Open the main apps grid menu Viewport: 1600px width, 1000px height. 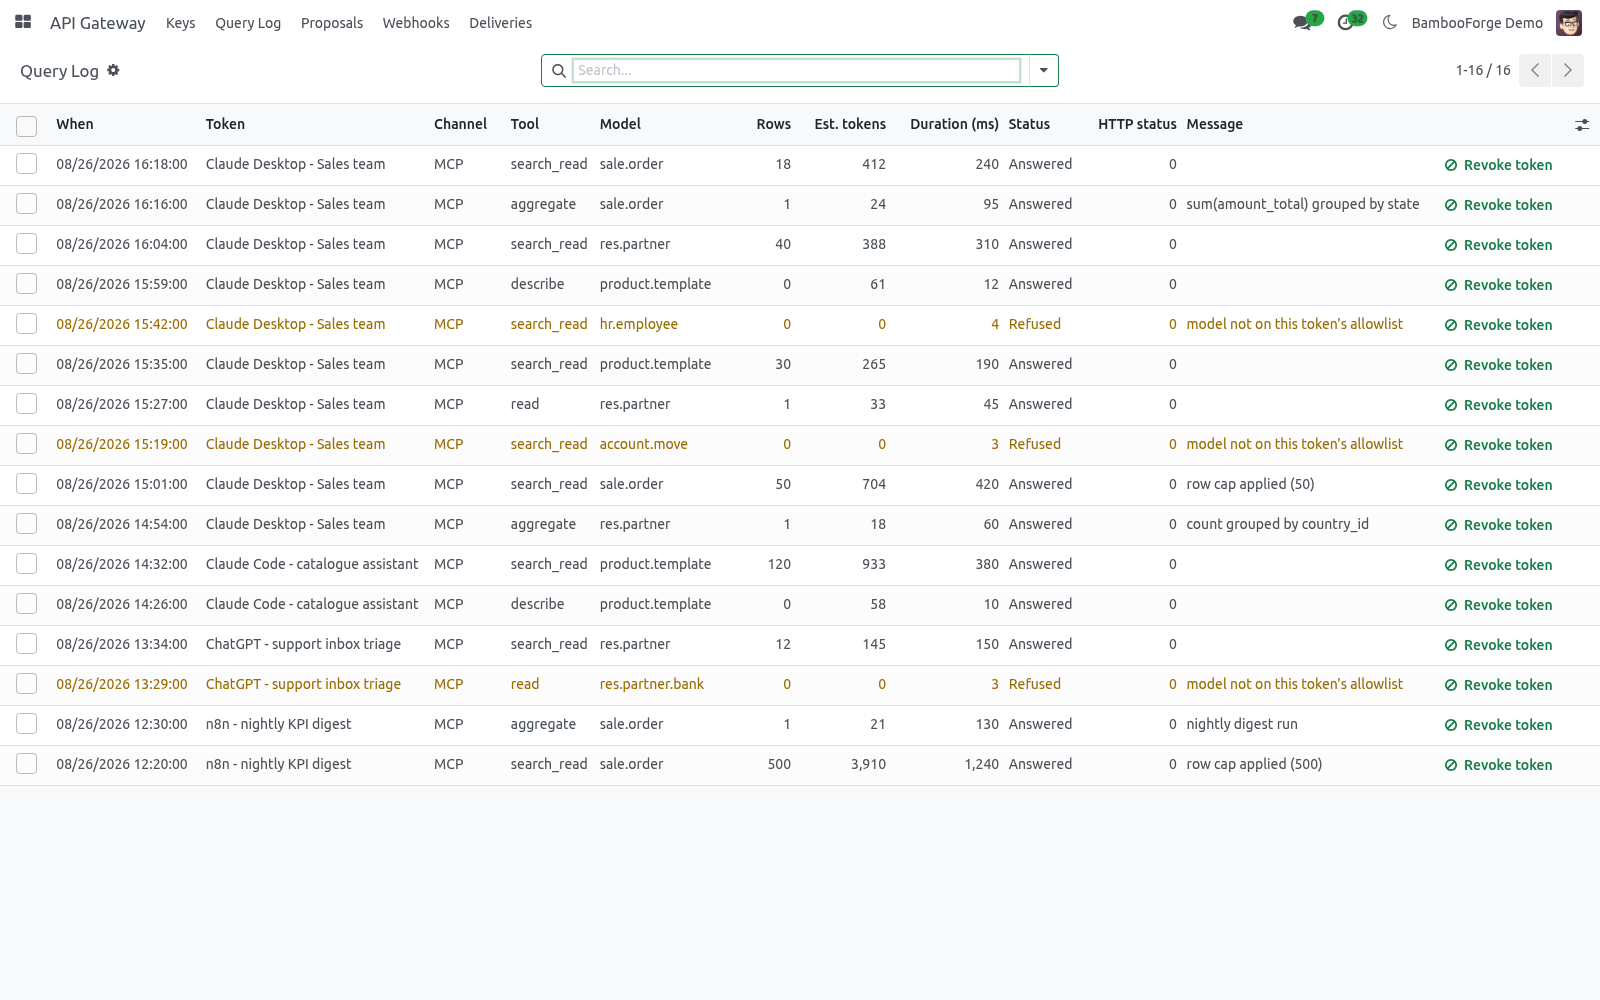[23, 22]
